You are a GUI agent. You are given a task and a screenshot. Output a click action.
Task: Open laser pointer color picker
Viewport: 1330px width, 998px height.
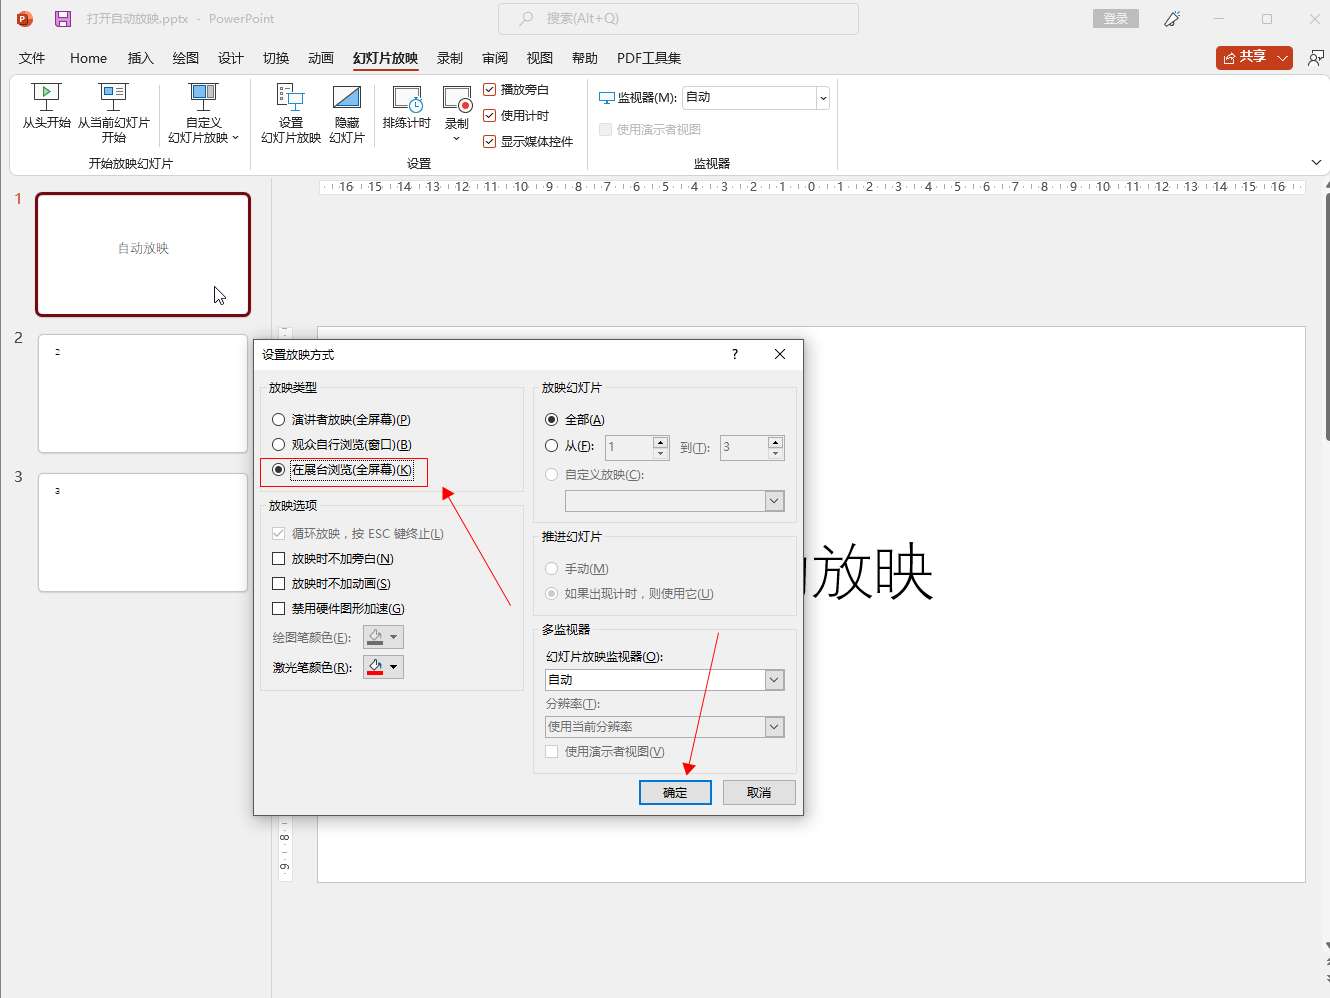(x=383, y=667)
